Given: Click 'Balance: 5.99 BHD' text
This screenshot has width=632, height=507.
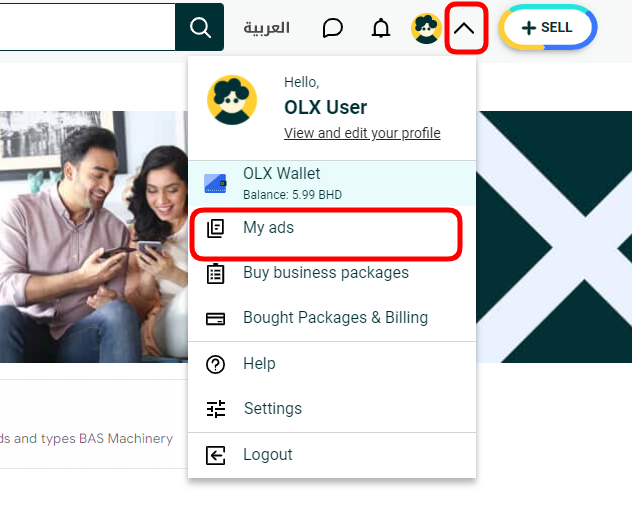Looking at the screenshot, I should point(292,195).
